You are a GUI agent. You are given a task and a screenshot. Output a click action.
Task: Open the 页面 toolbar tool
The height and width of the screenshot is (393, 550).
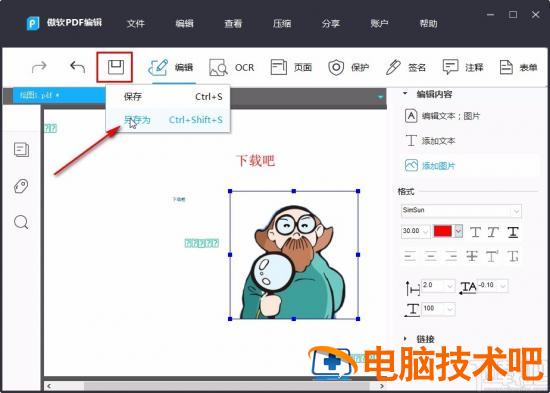(291, 67)
